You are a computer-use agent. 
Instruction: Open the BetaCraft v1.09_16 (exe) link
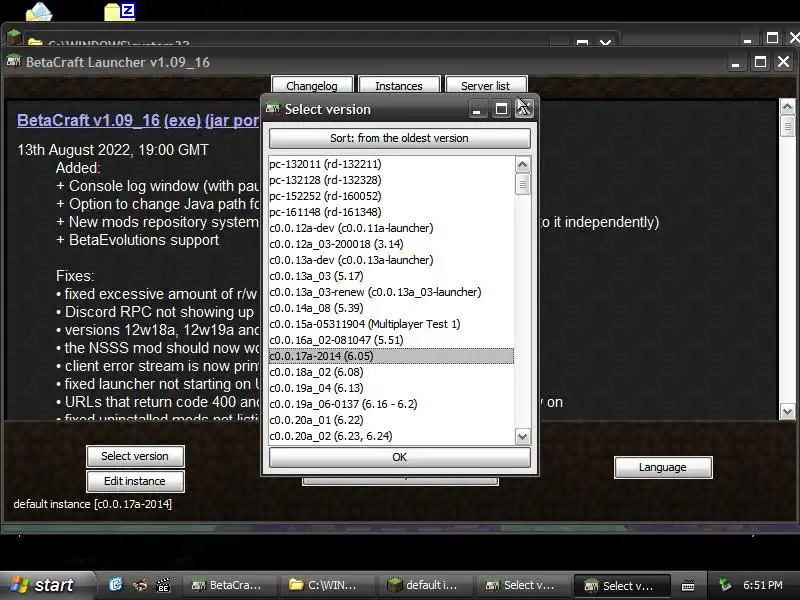click(x=109, y=120)
